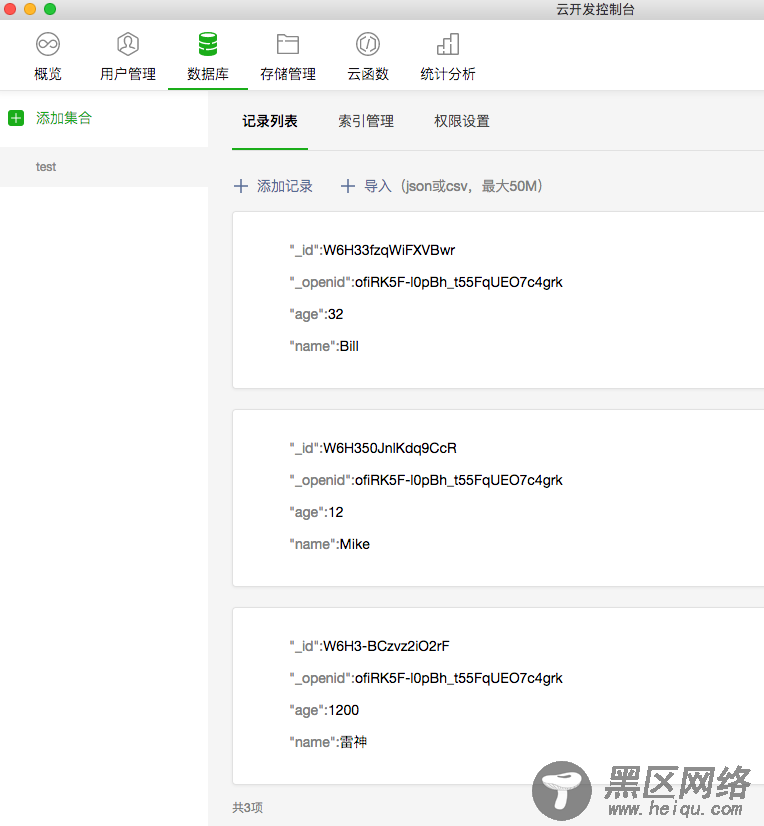Click the plus icon beside 导入

tap(348, 186)
